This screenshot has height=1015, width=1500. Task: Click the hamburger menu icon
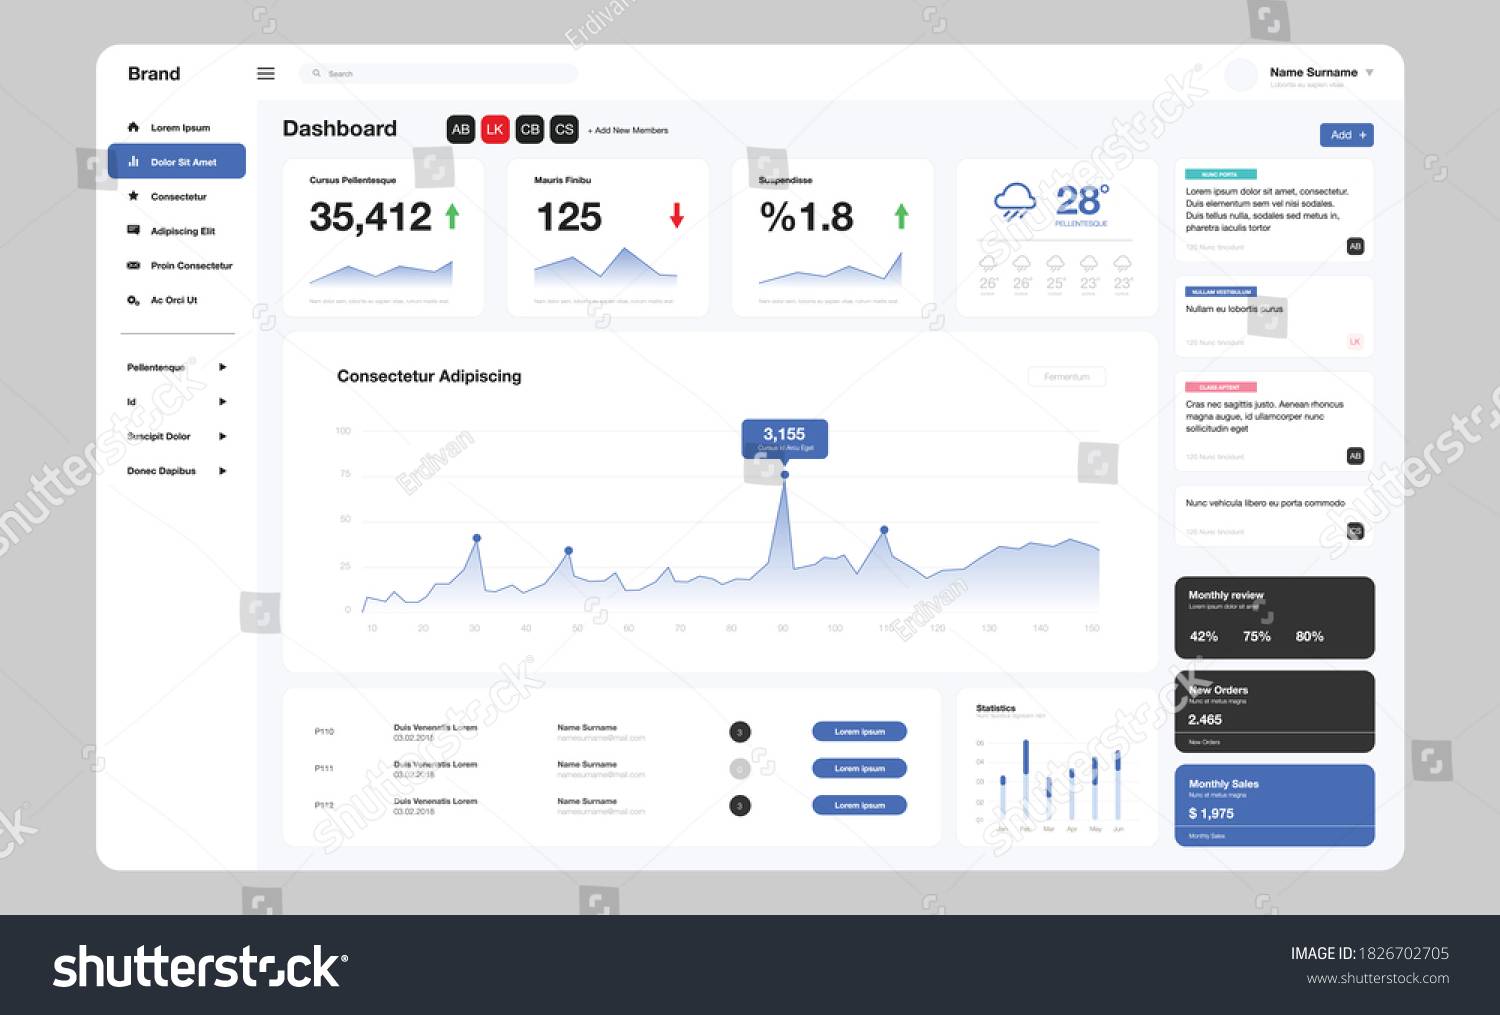[x=266, y=74]
